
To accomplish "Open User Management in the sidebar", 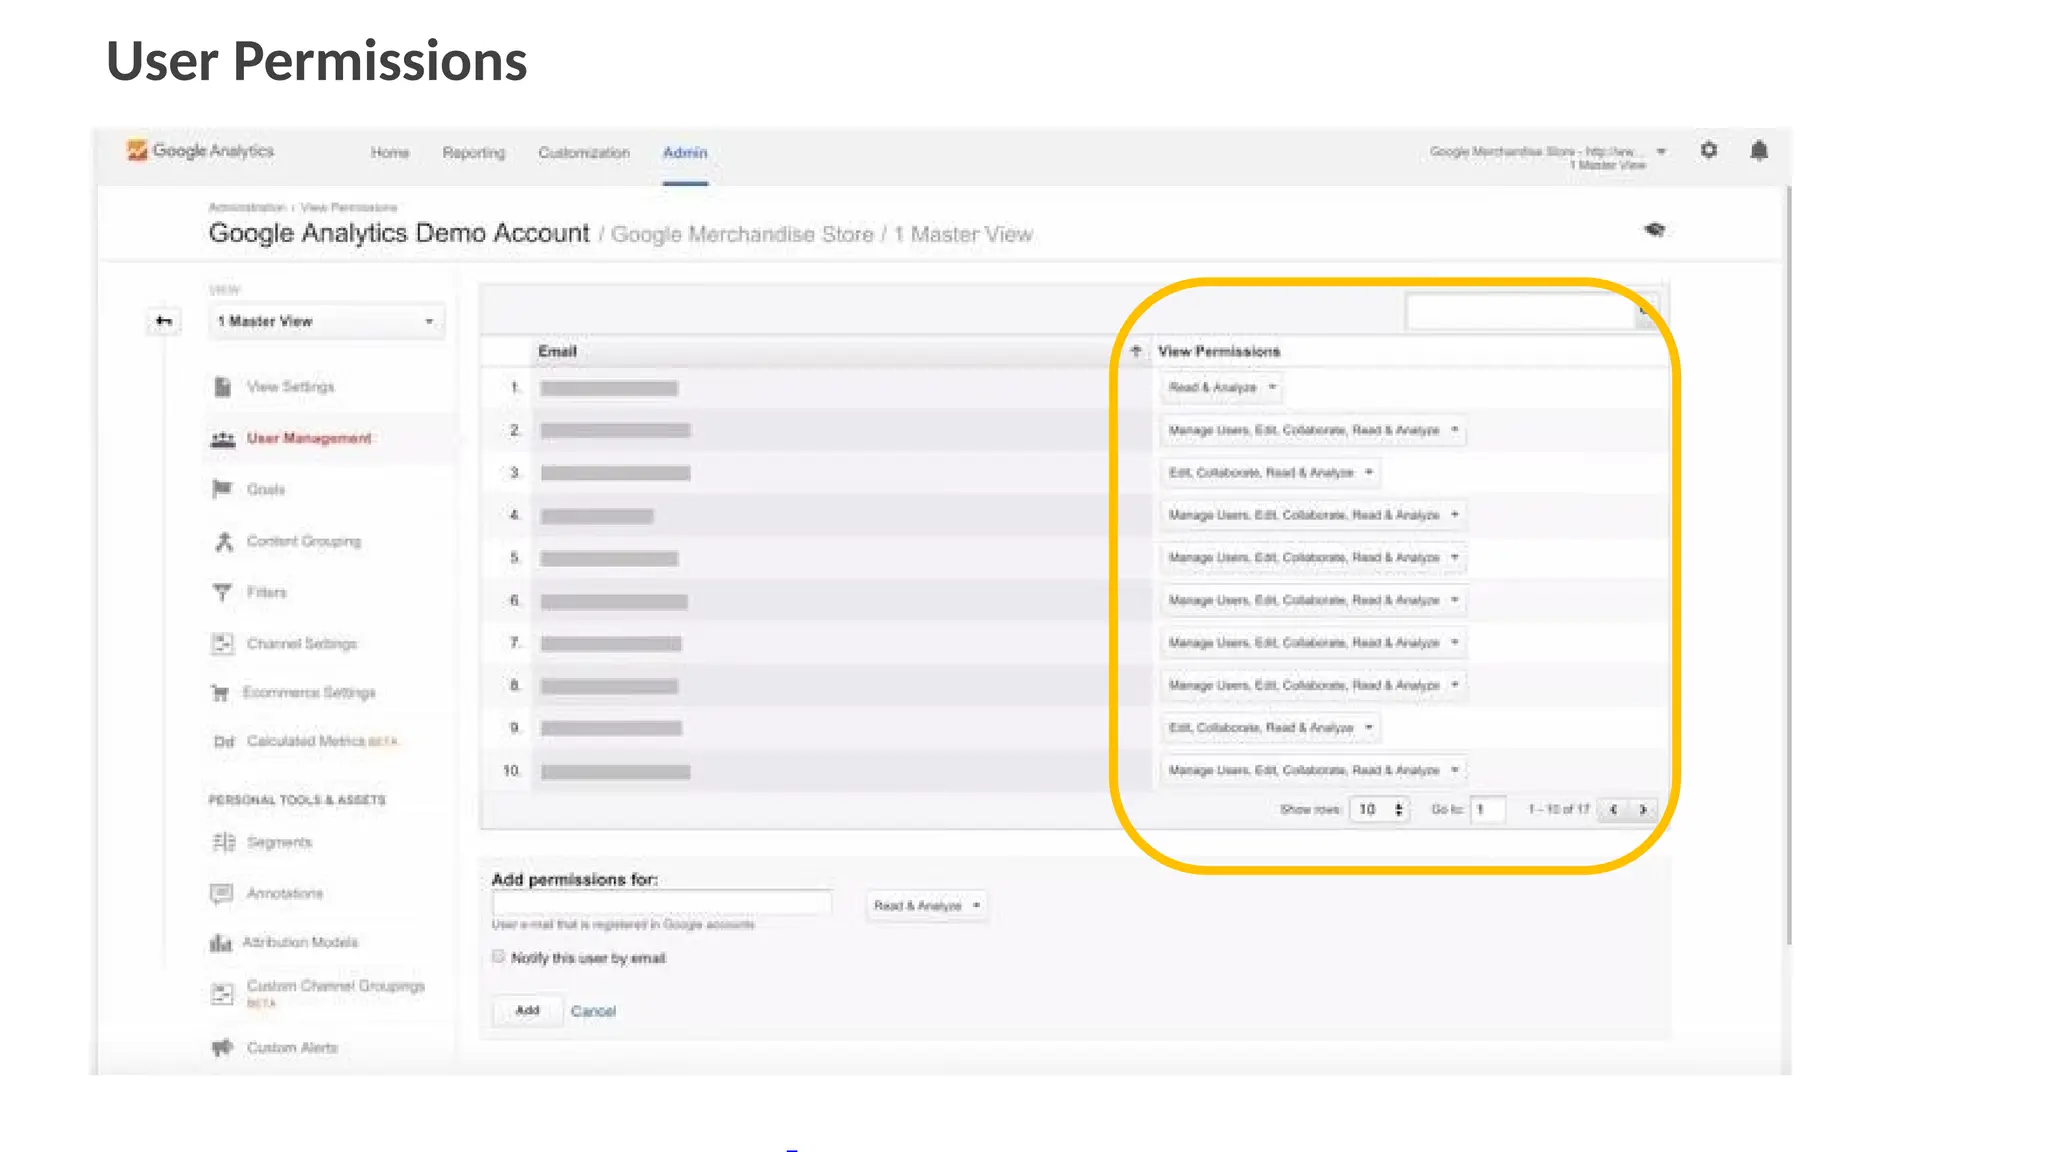I will [309, 438].
